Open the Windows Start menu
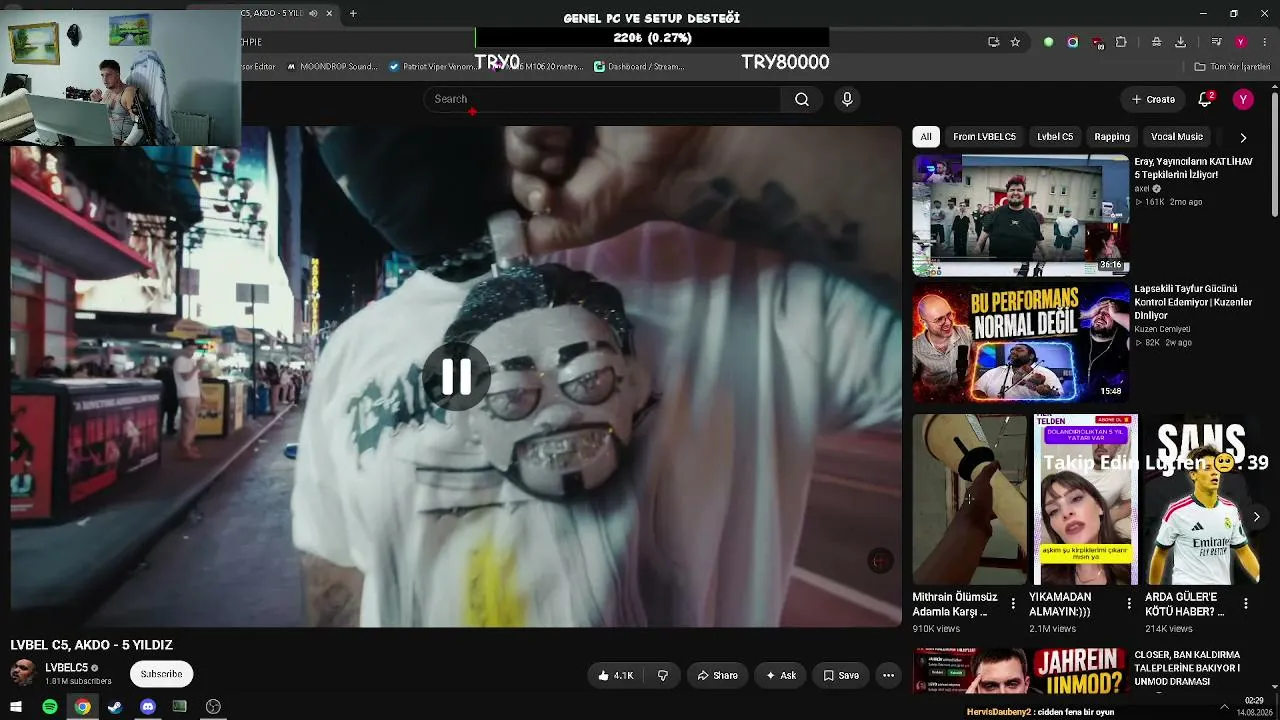 16,707
